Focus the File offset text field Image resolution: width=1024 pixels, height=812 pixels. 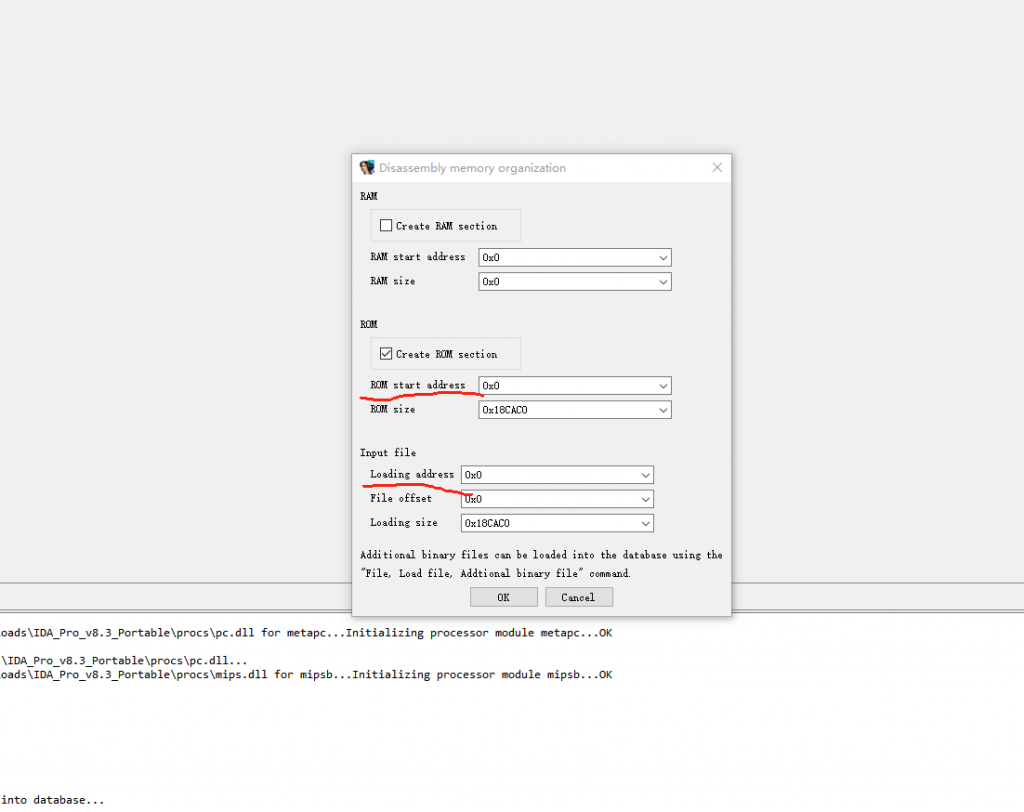[x=548, y=499]
